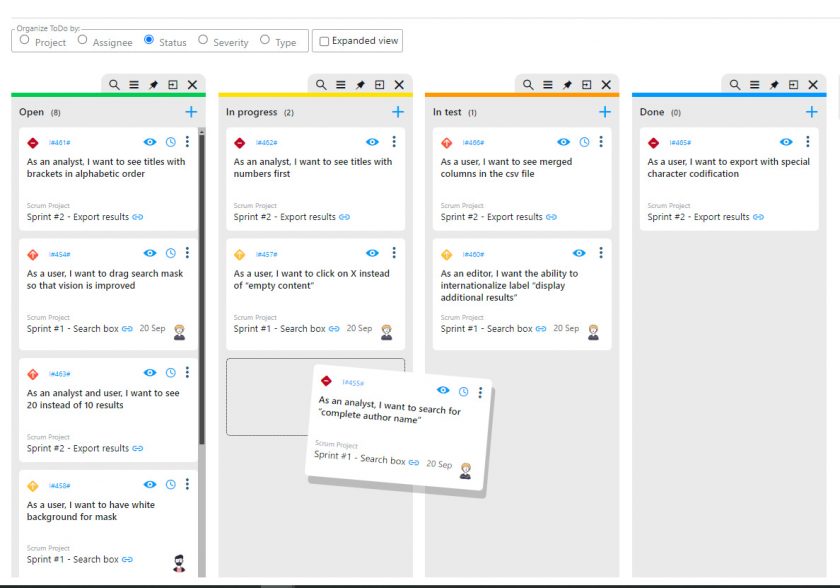Open the three-dot menu on card #465
The width and height of the screenshot is (840, 588).
click(x=807, y=140)
